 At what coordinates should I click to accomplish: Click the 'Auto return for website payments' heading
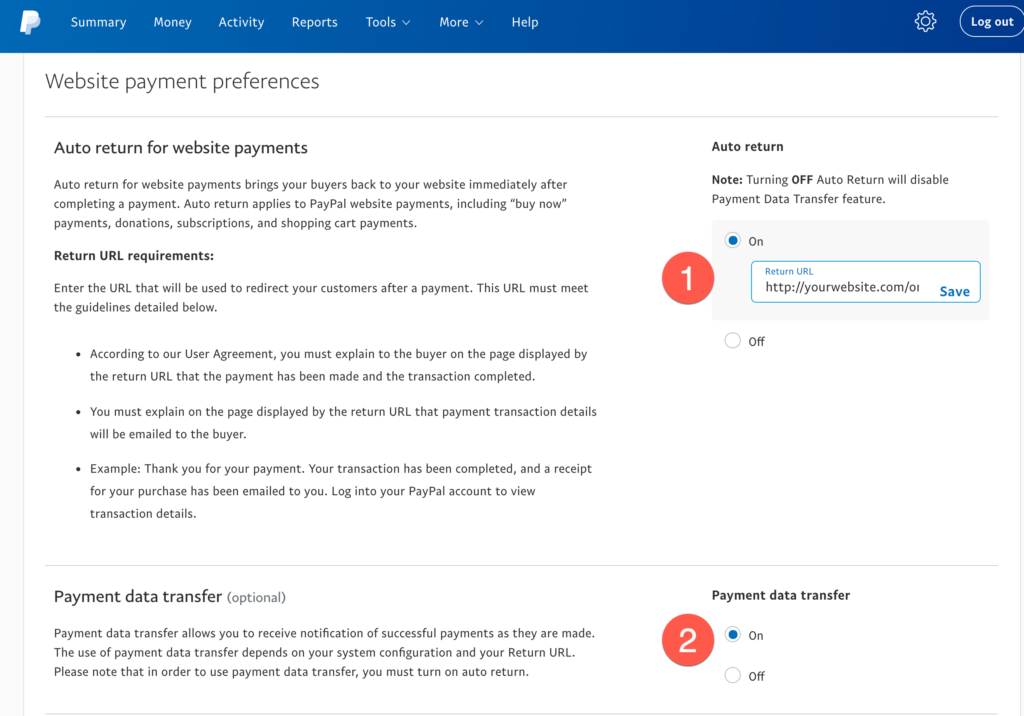181,148
